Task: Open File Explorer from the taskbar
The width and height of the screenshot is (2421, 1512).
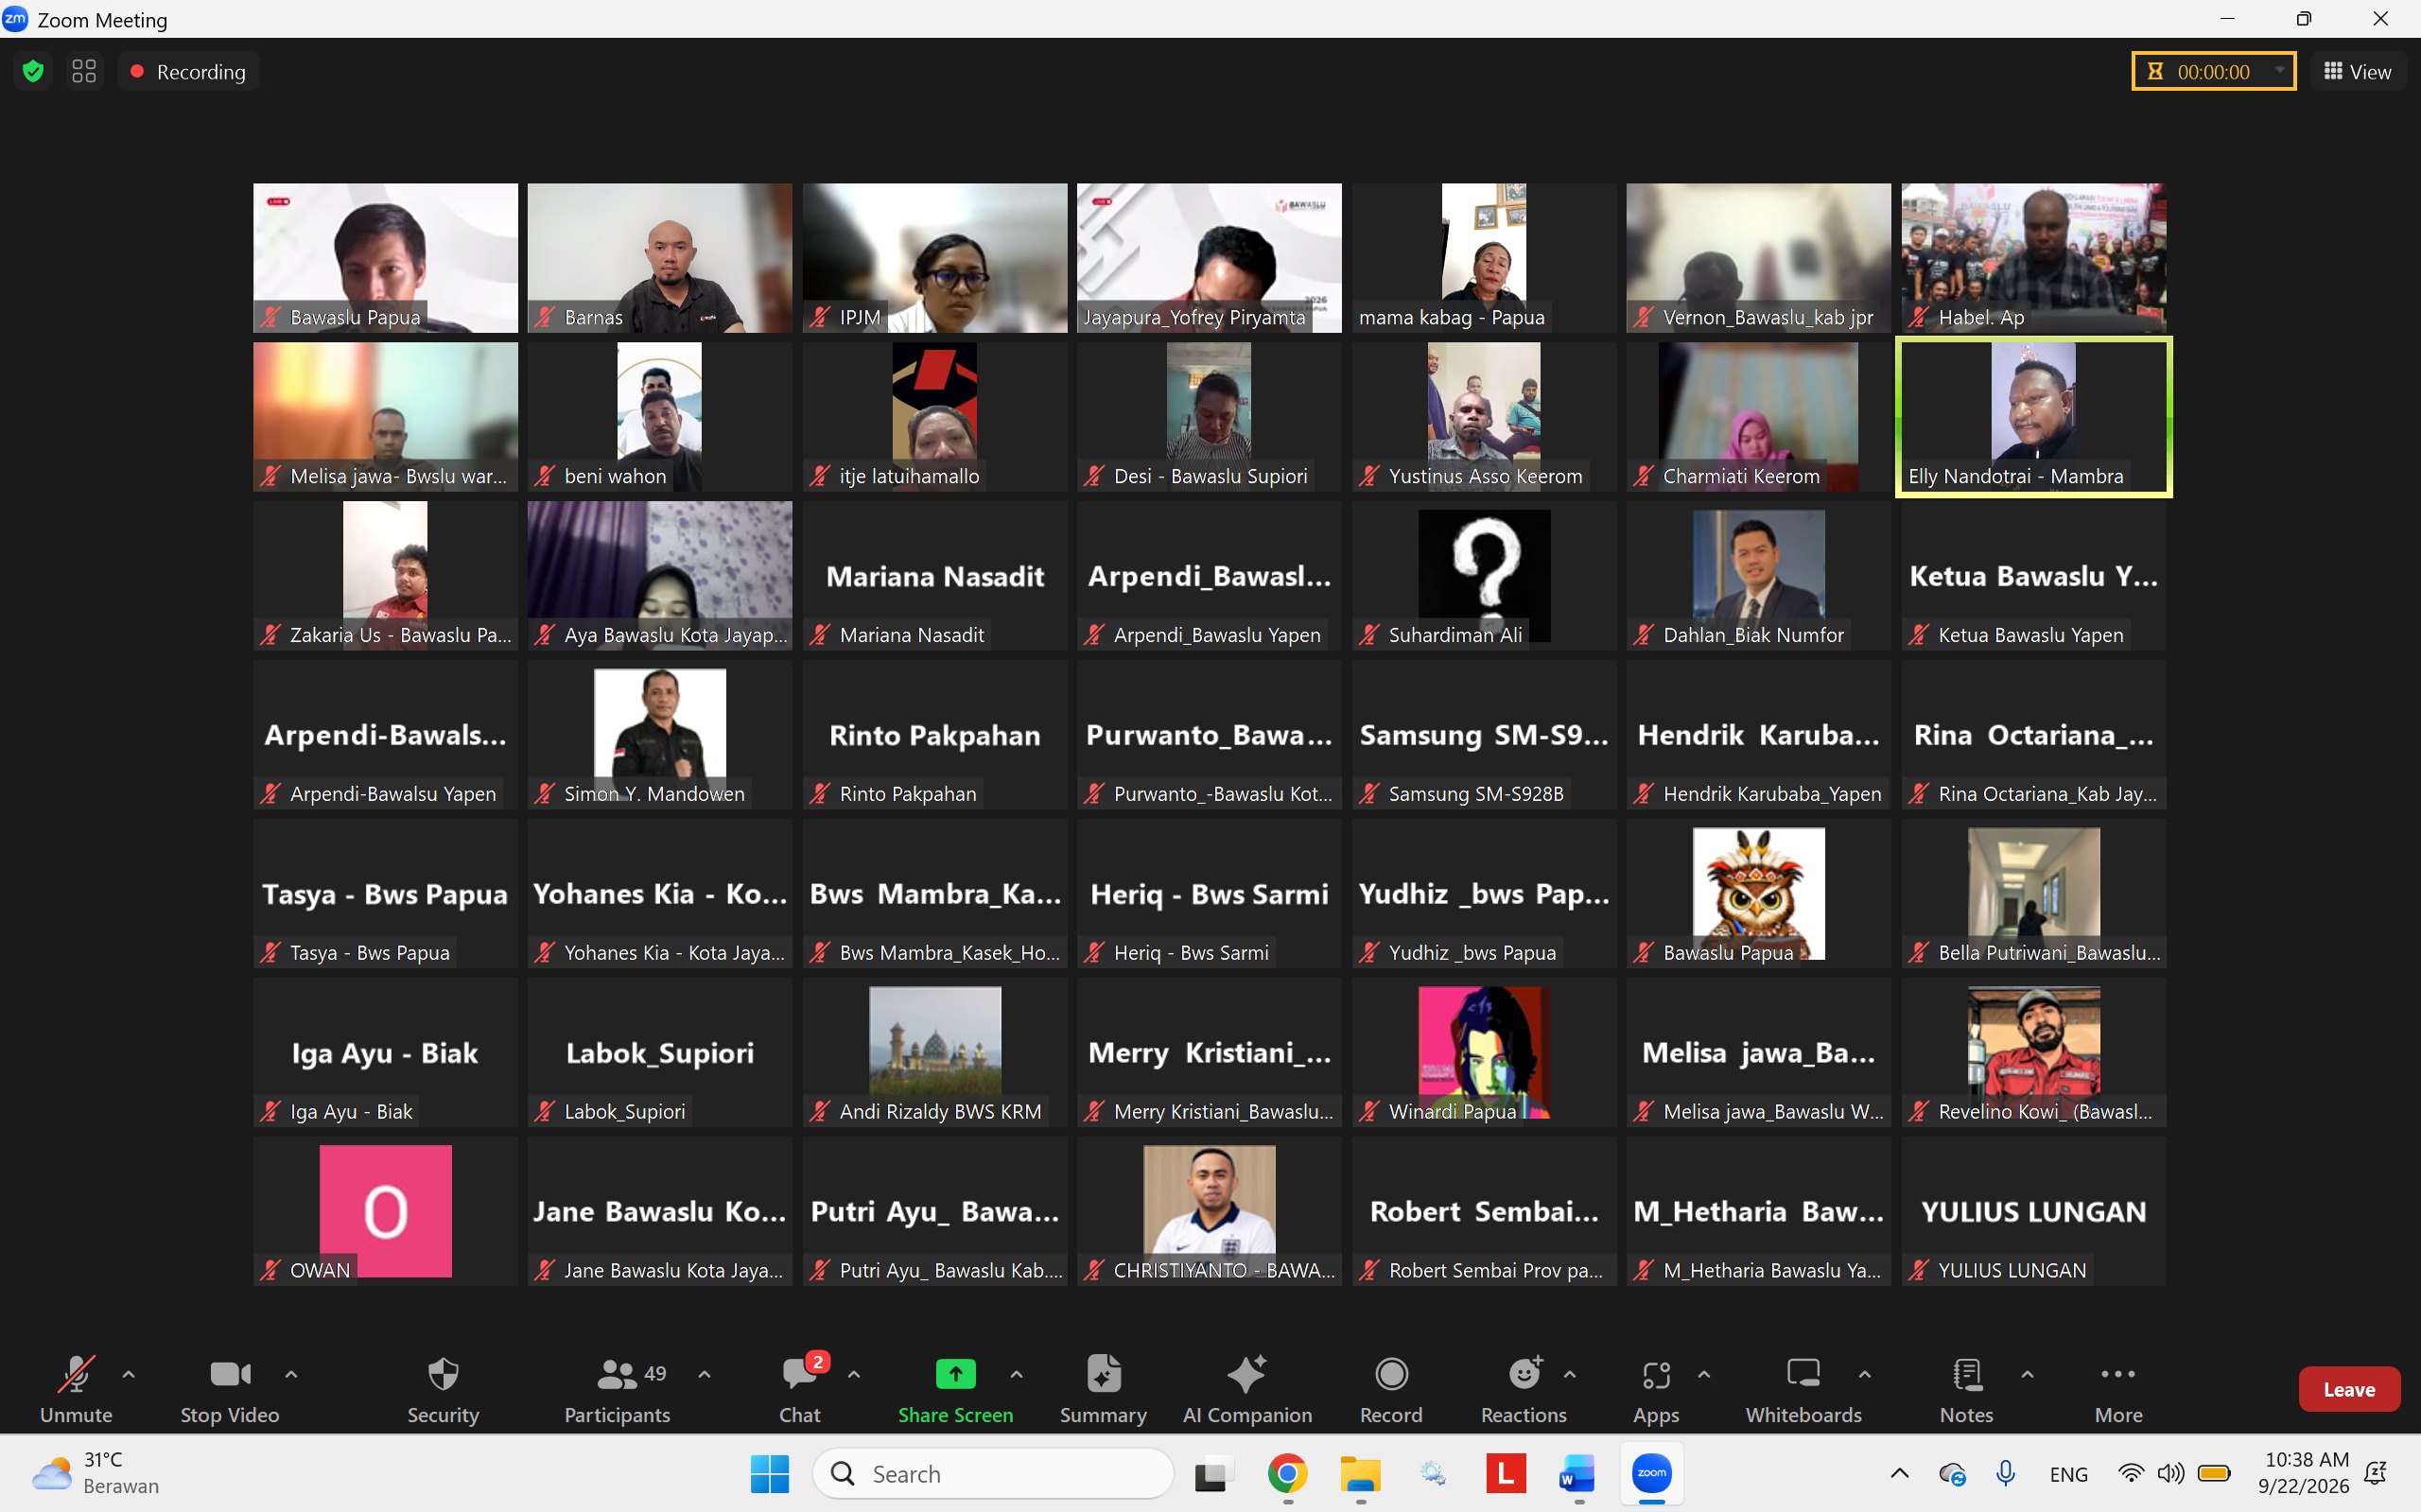Action: [x=1360, y=1474]
